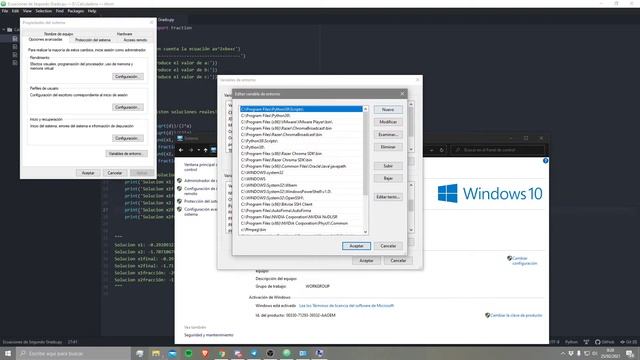Viewport: 640px width, 360px height.
Task: Select the C:\WINDOWS\system32 path entry
Action: click(301, 172)
